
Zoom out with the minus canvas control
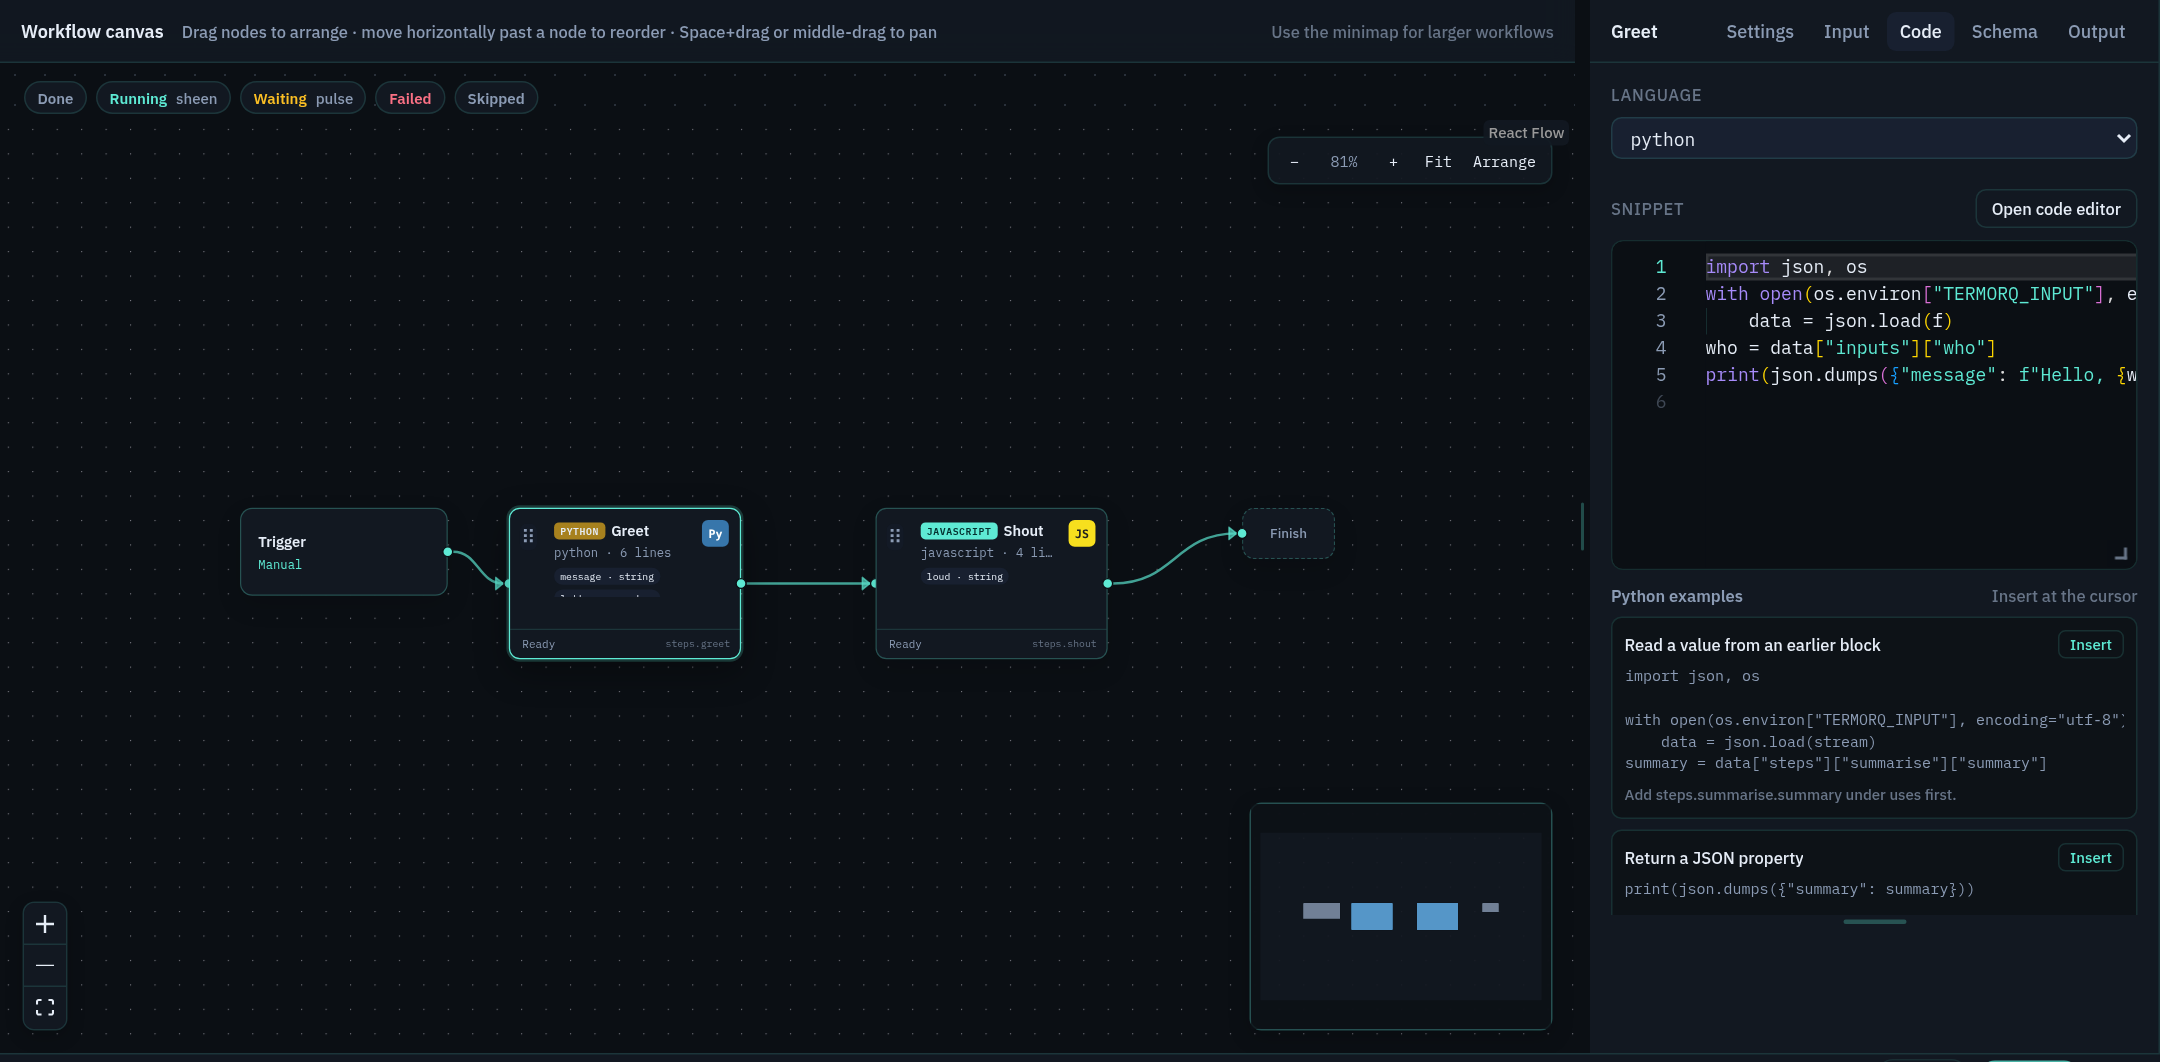click(45, 966)
